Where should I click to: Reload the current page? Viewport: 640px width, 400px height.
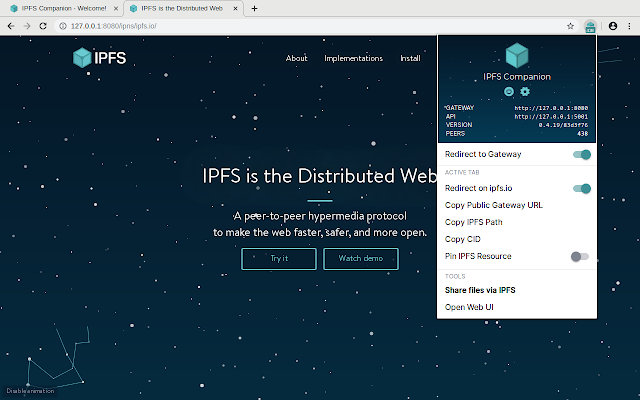click(x=43, y=26)
